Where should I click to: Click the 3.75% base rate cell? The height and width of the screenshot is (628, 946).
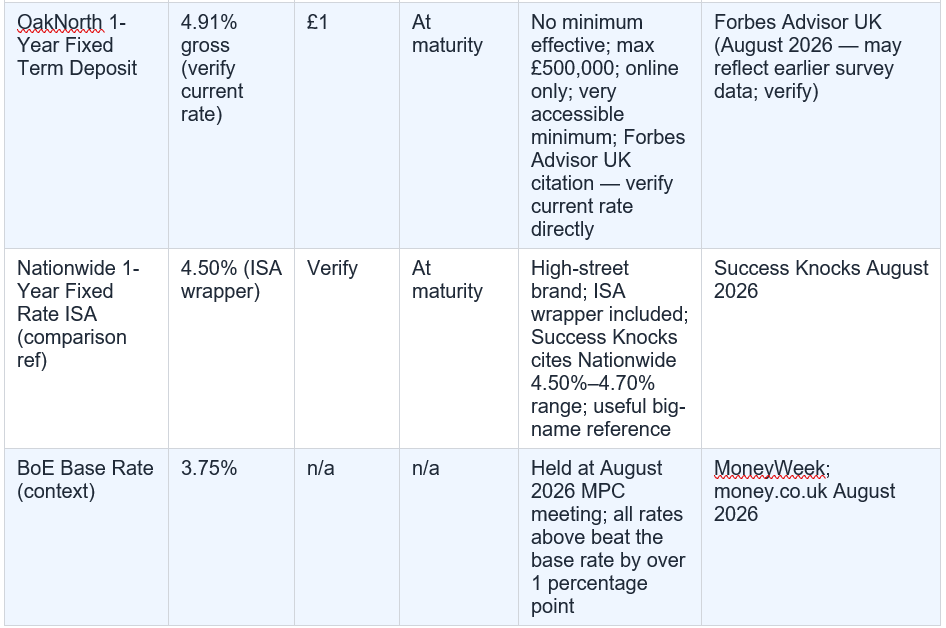coord(231,537)
